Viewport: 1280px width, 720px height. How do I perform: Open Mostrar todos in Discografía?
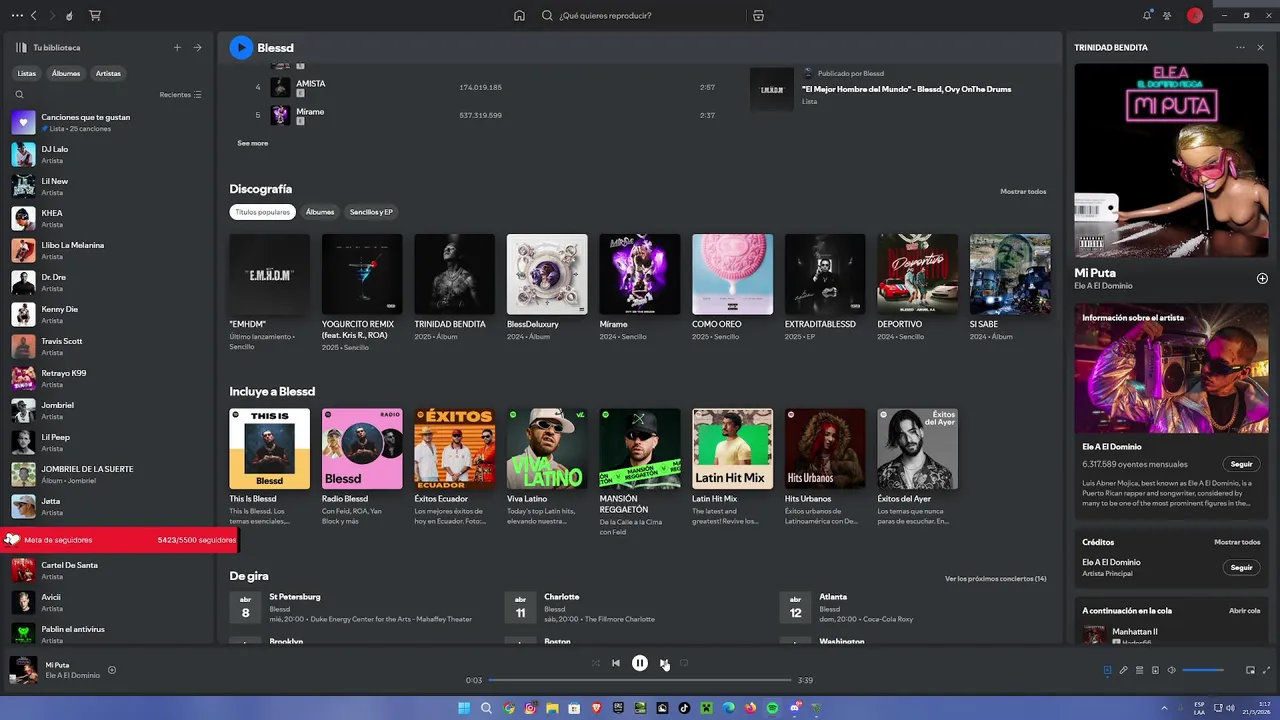coord(1023,191)
